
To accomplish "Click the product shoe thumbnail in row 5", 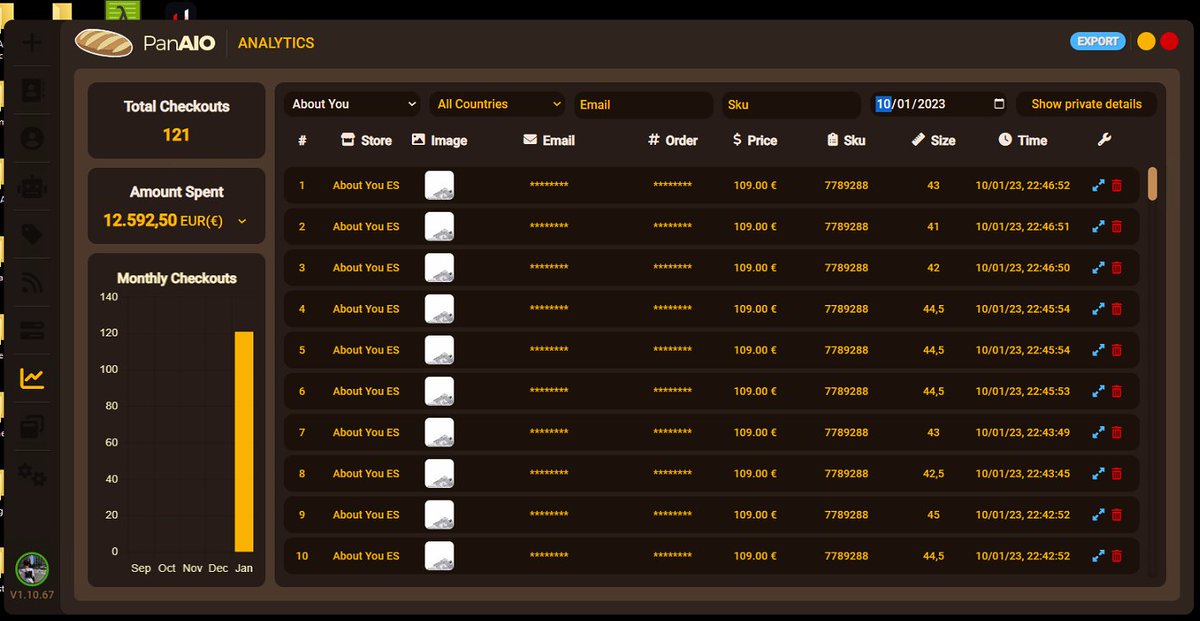I will (x=439, y=350).
